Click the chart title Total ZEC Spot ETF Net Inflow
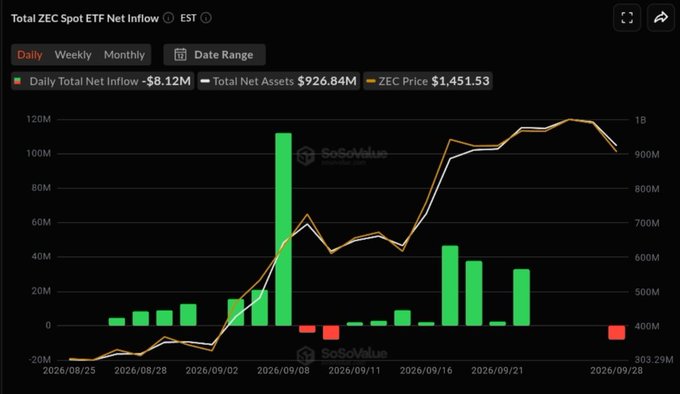Viewport: 680px width, 394px height. (x=85, y=18)
